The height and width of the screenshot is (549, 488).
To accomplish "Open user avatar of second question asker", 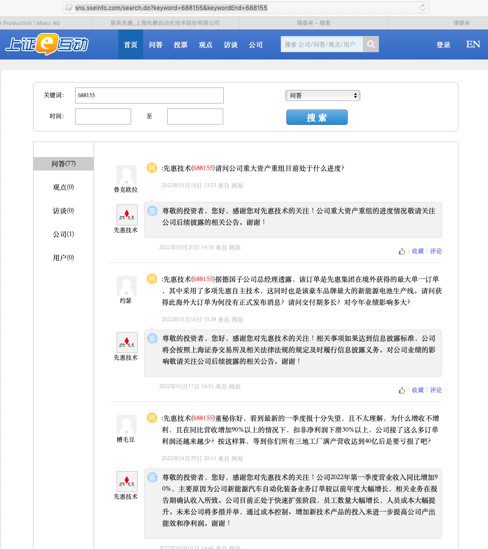I will (126, 286).
